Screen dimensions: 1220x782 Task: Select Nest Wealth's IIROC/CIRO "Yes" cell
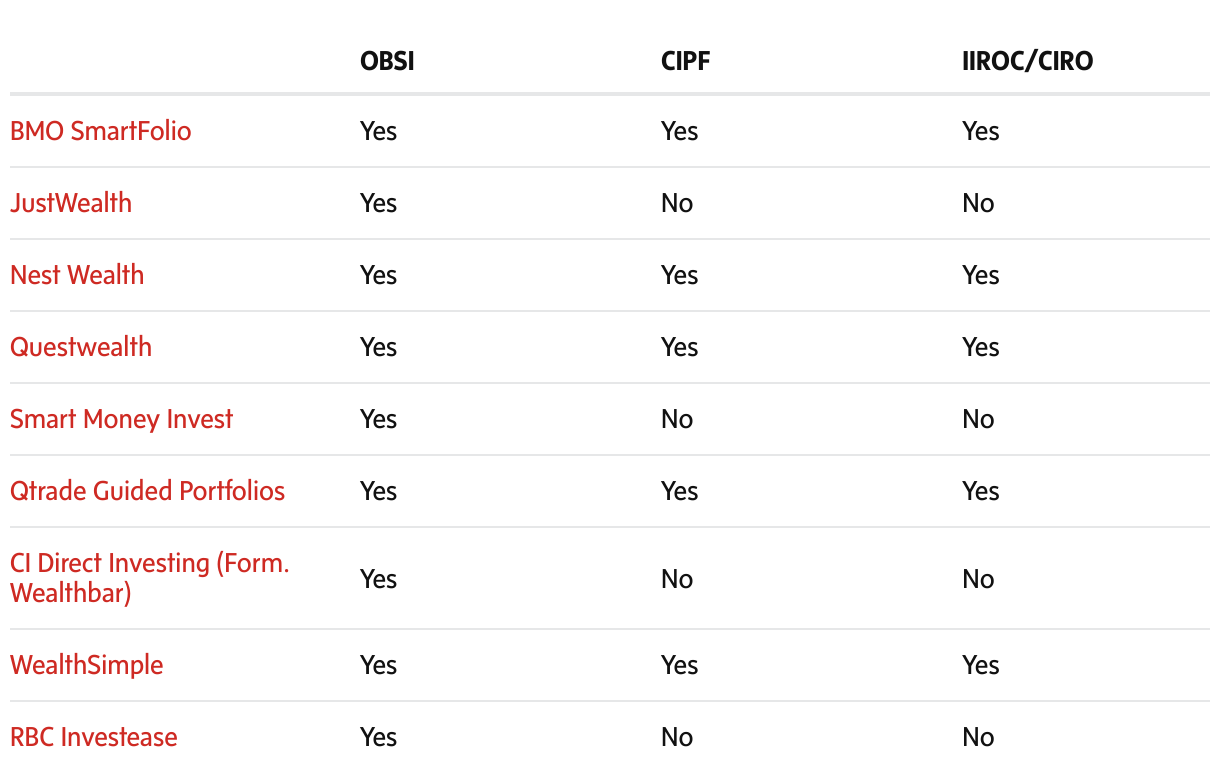[981, 275]
